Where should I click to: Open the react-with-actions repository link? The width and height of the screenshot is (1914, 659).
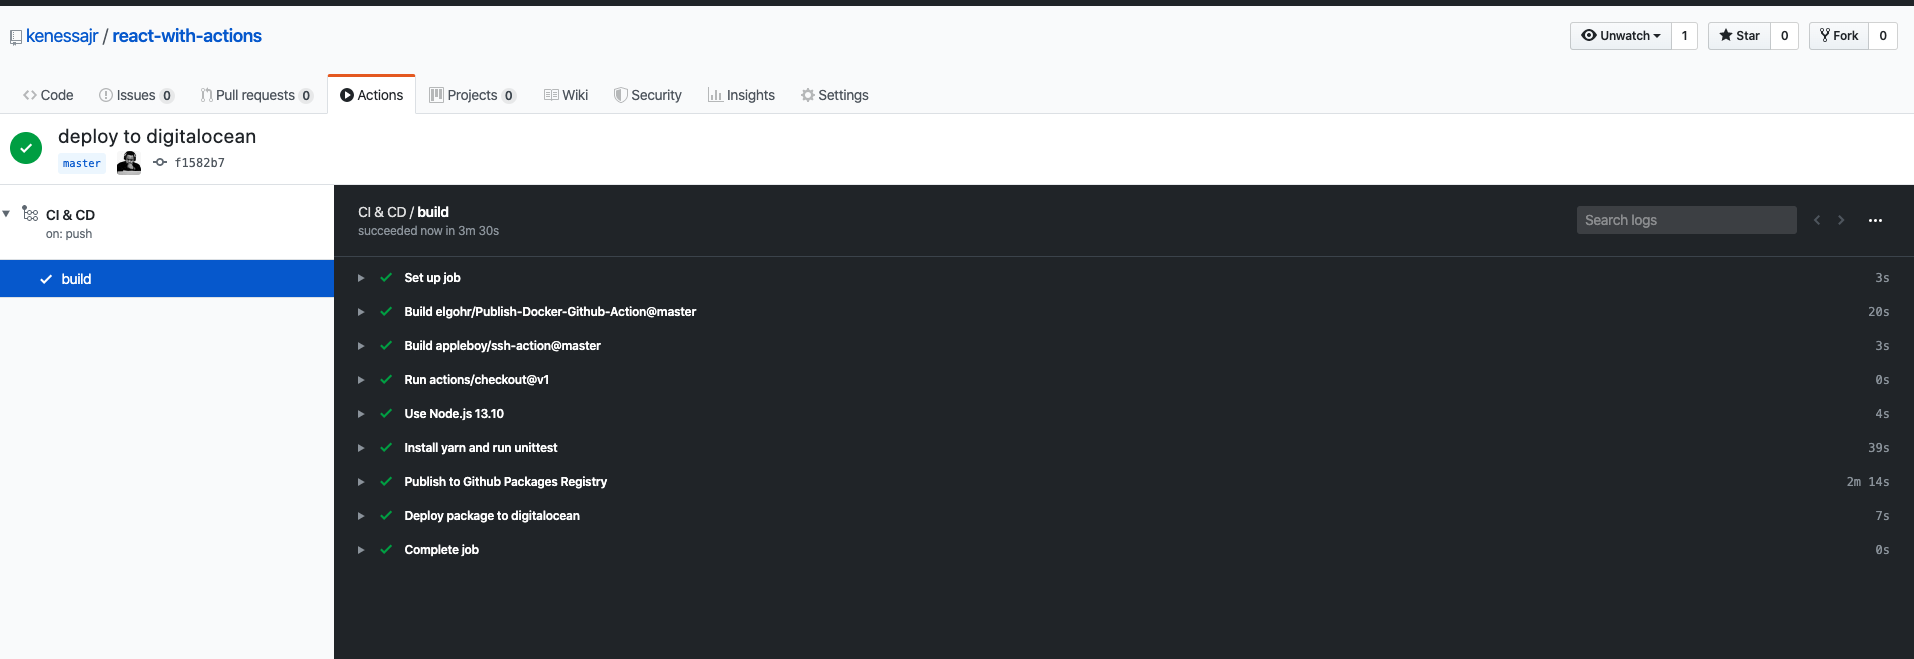[187, 36]
